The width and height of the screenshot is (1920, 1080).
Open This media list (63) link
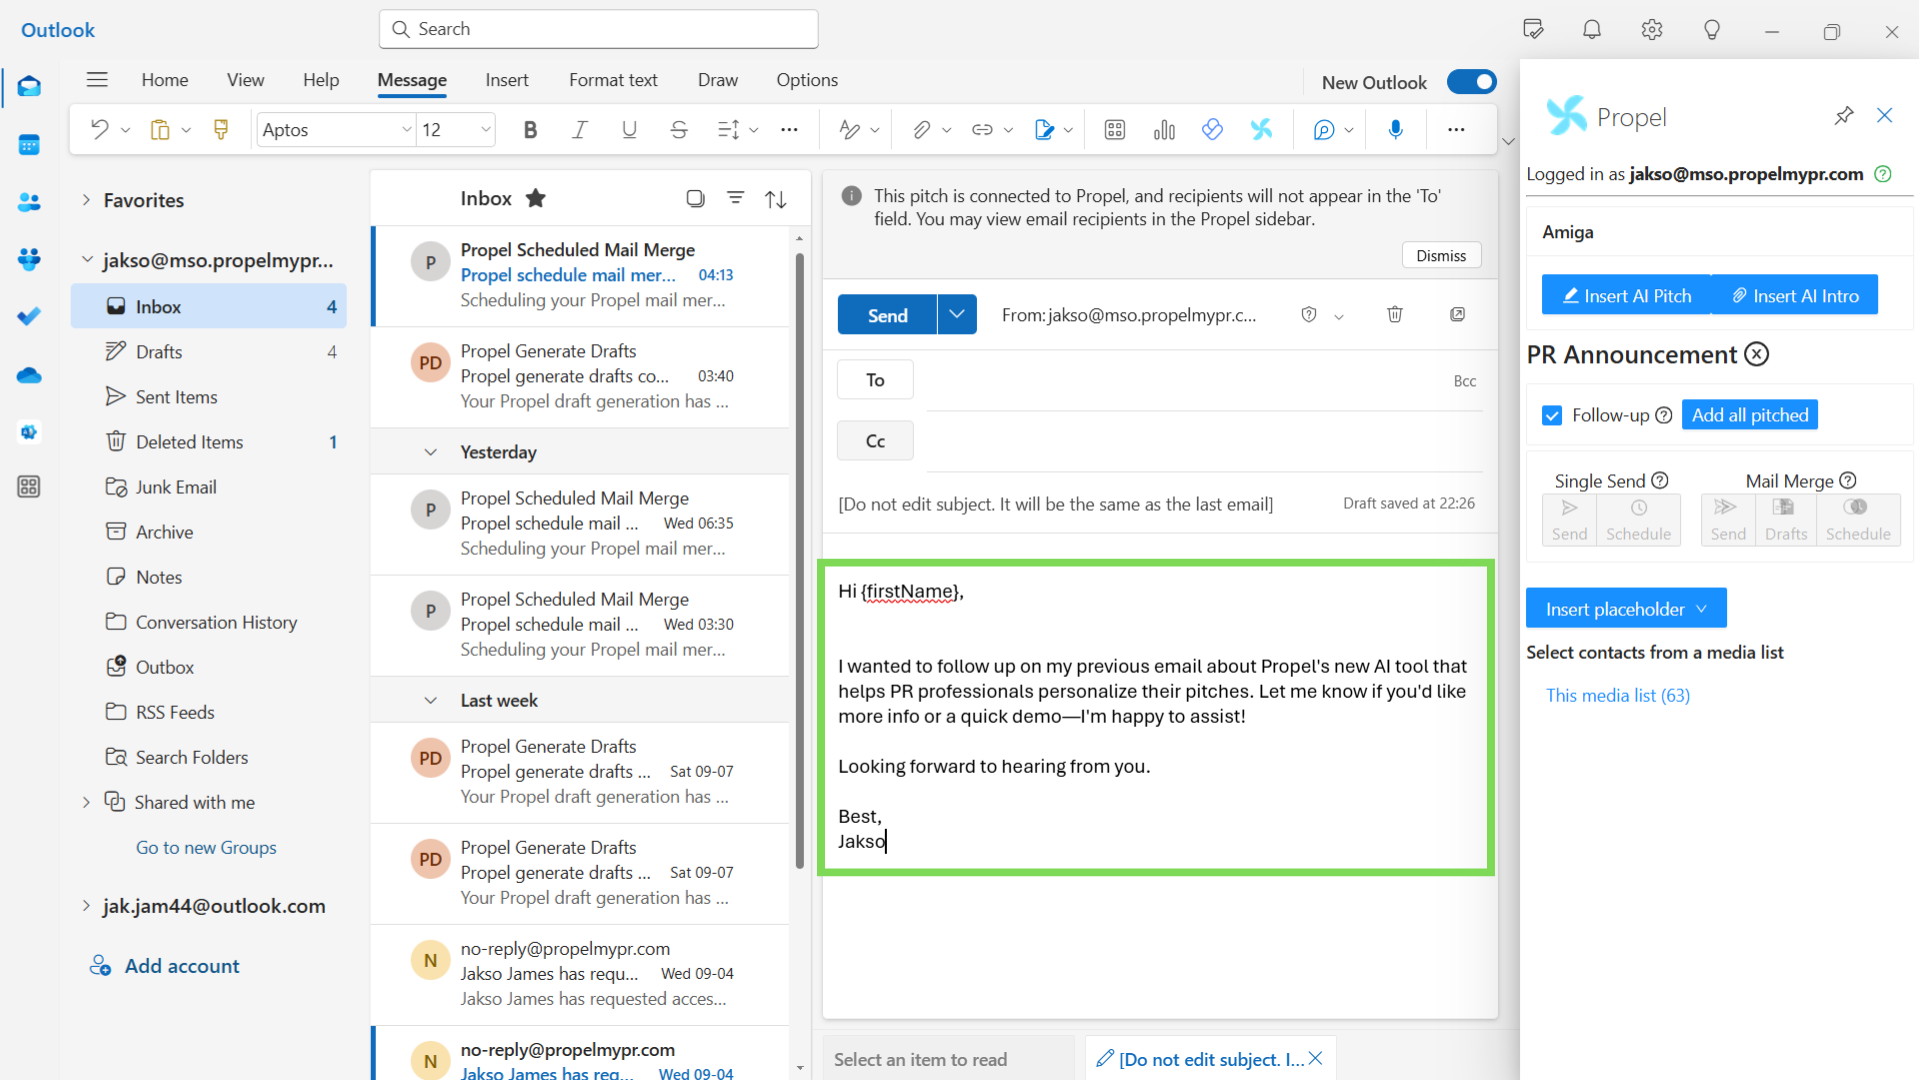click(1618, 695)
